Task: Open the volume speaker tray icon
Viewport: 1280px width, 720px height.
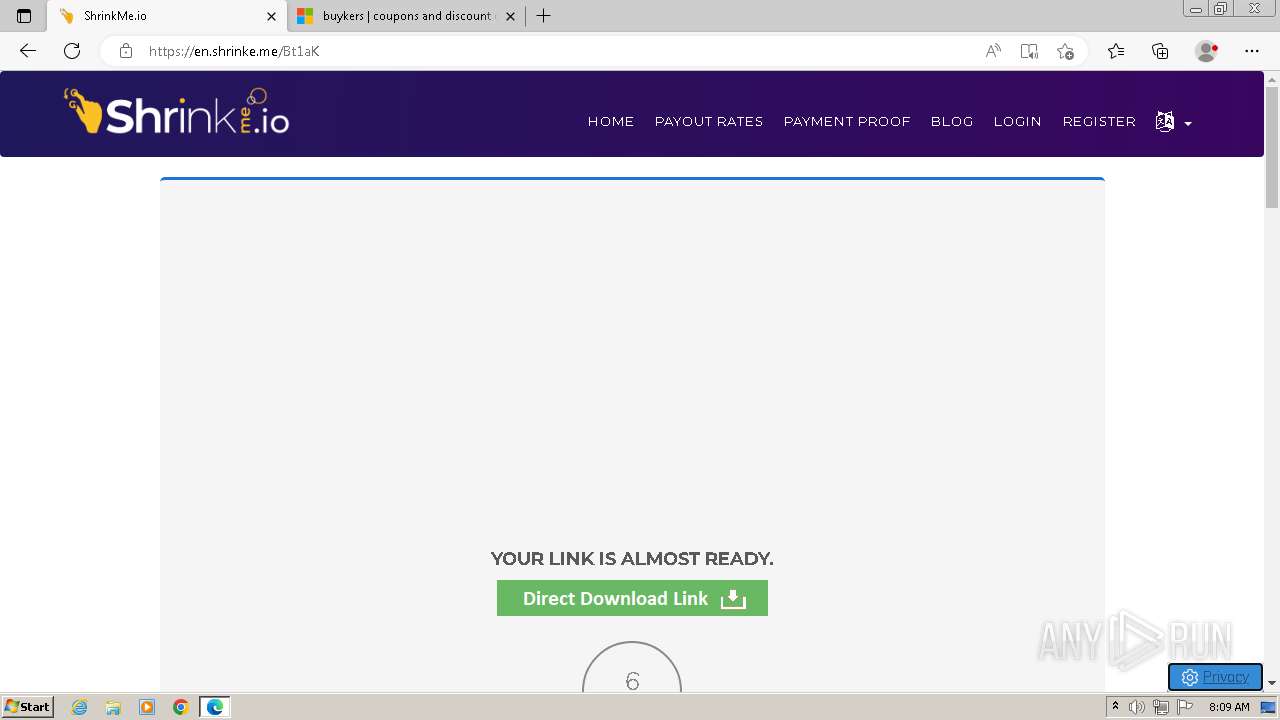Action: click(x=1137, y=707)
